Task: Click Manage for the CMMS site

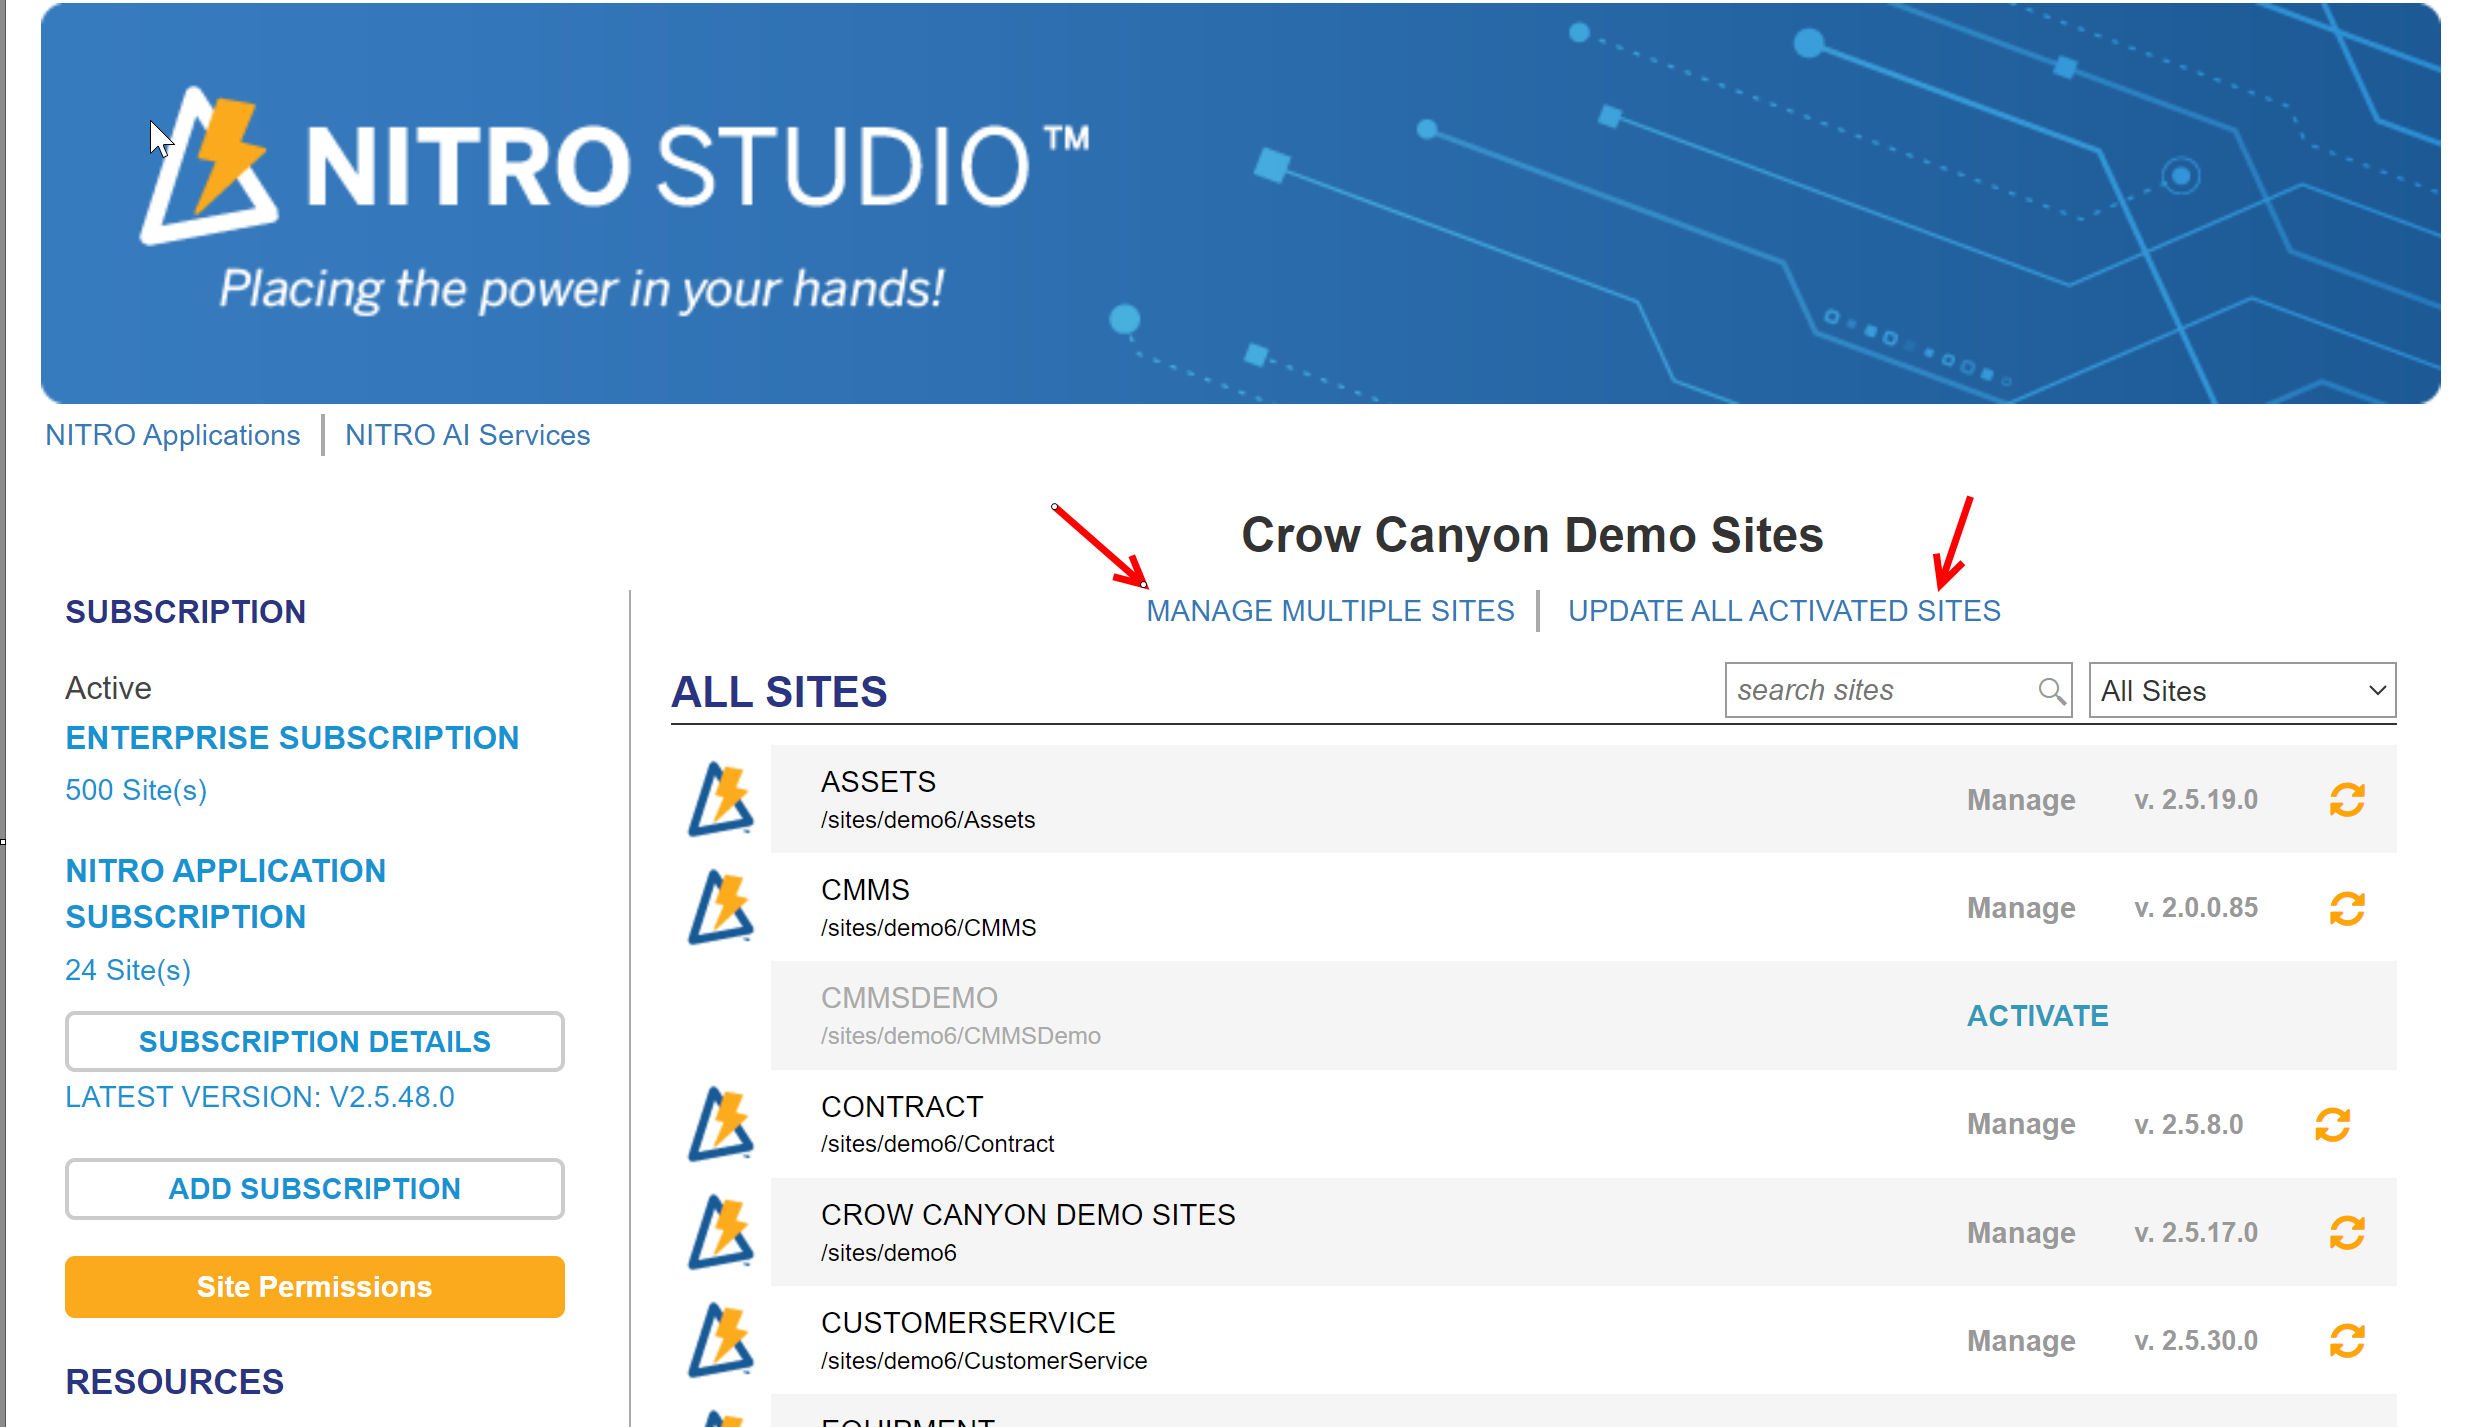Action: coord(2021,908)
